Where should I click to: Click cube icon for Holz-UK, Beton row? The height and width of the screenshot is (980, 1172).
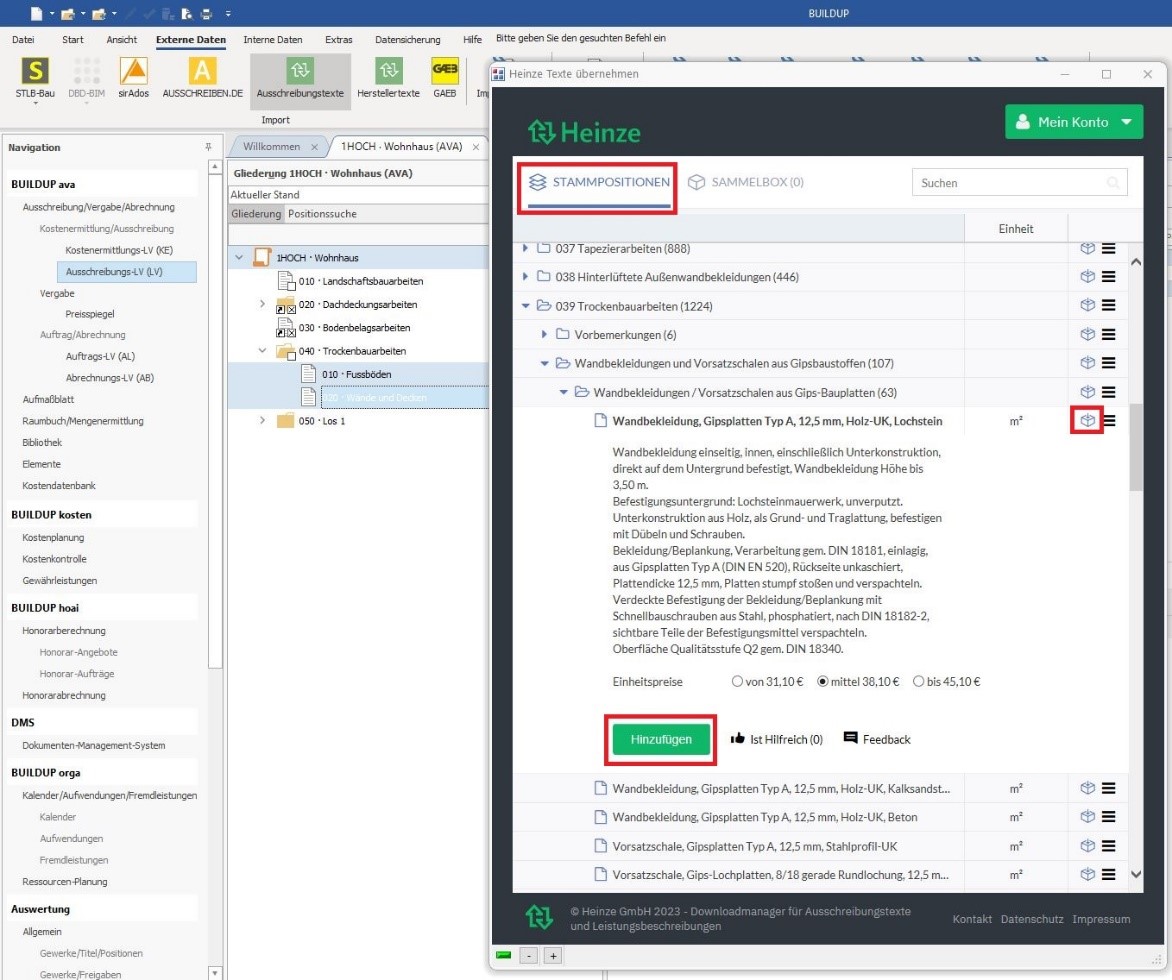pos(1088,817)
